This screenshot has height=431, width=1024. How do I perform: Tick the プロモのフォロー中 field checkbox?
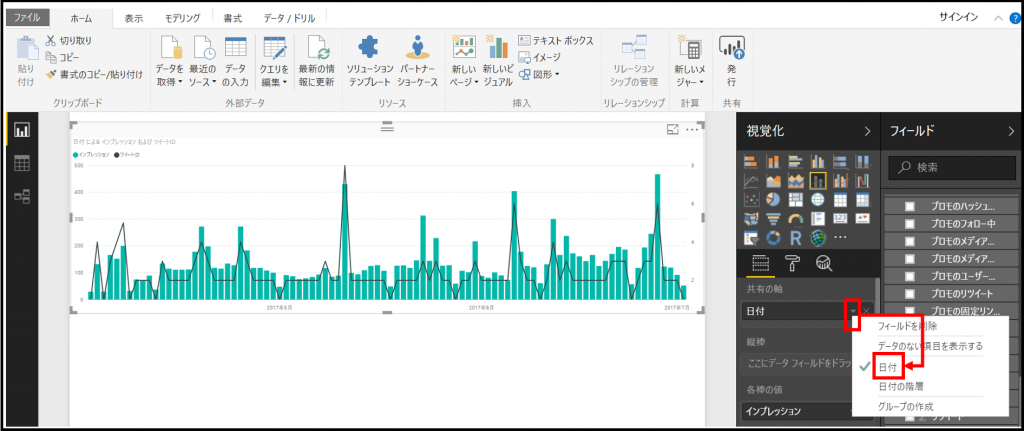[x=910, y=223]
